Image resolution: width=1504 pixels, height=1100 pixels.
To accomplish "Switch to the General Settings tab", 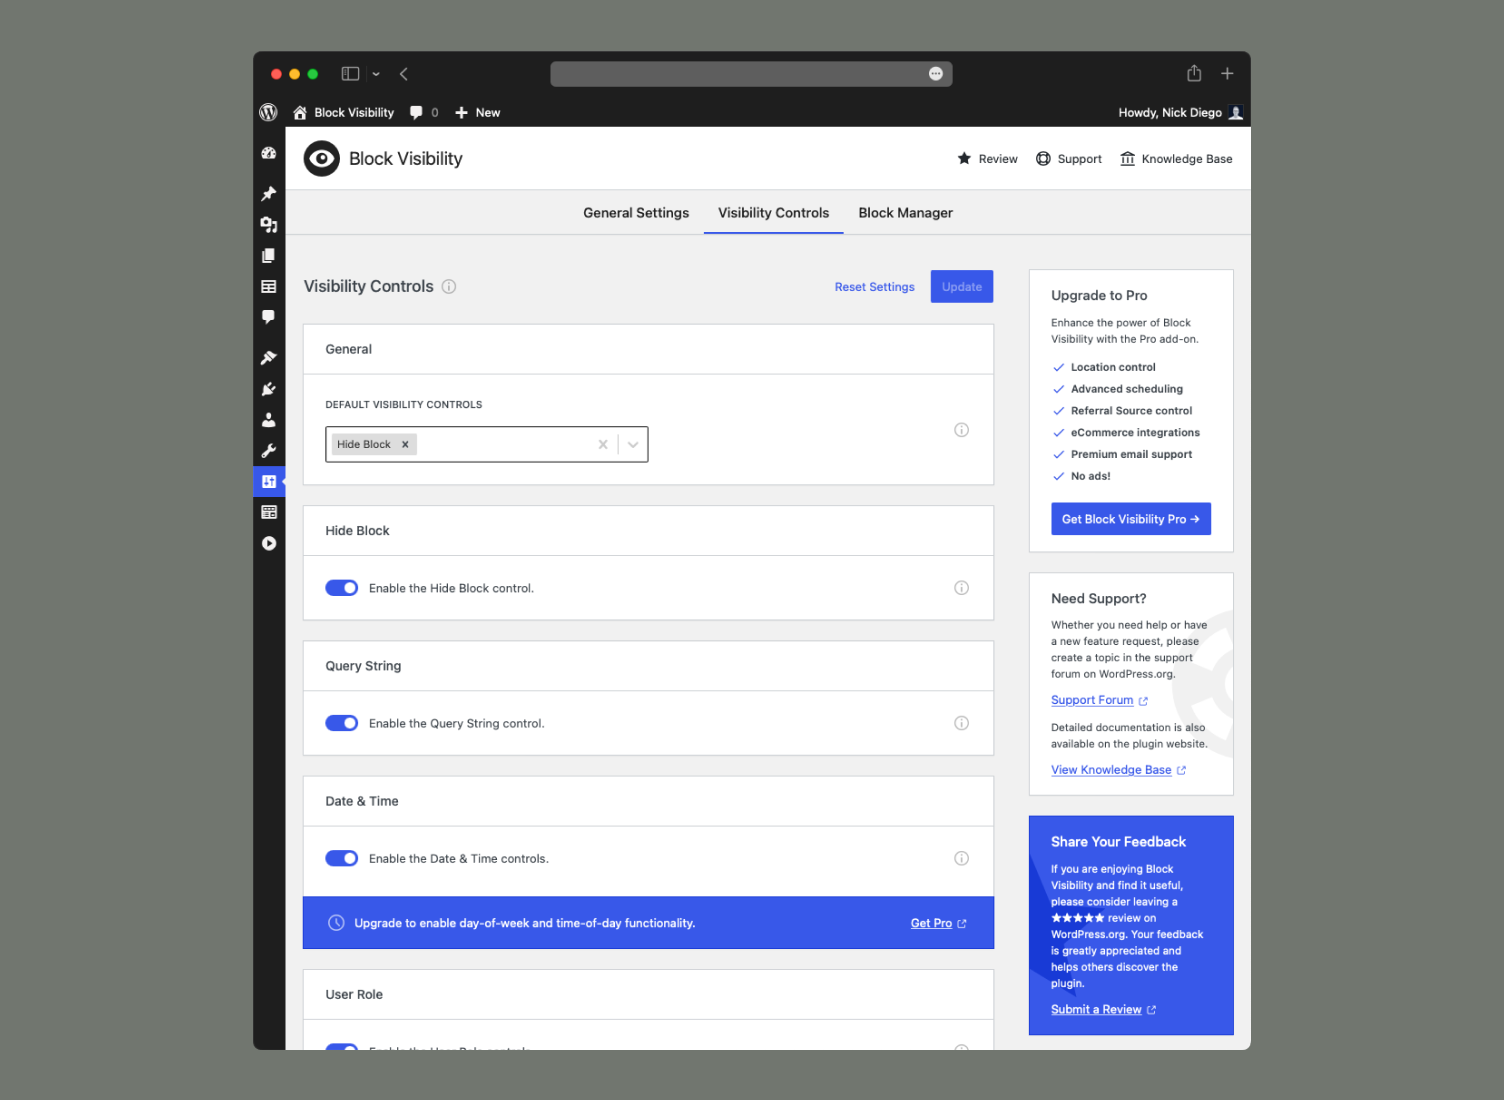I will [x=636, y=213].
